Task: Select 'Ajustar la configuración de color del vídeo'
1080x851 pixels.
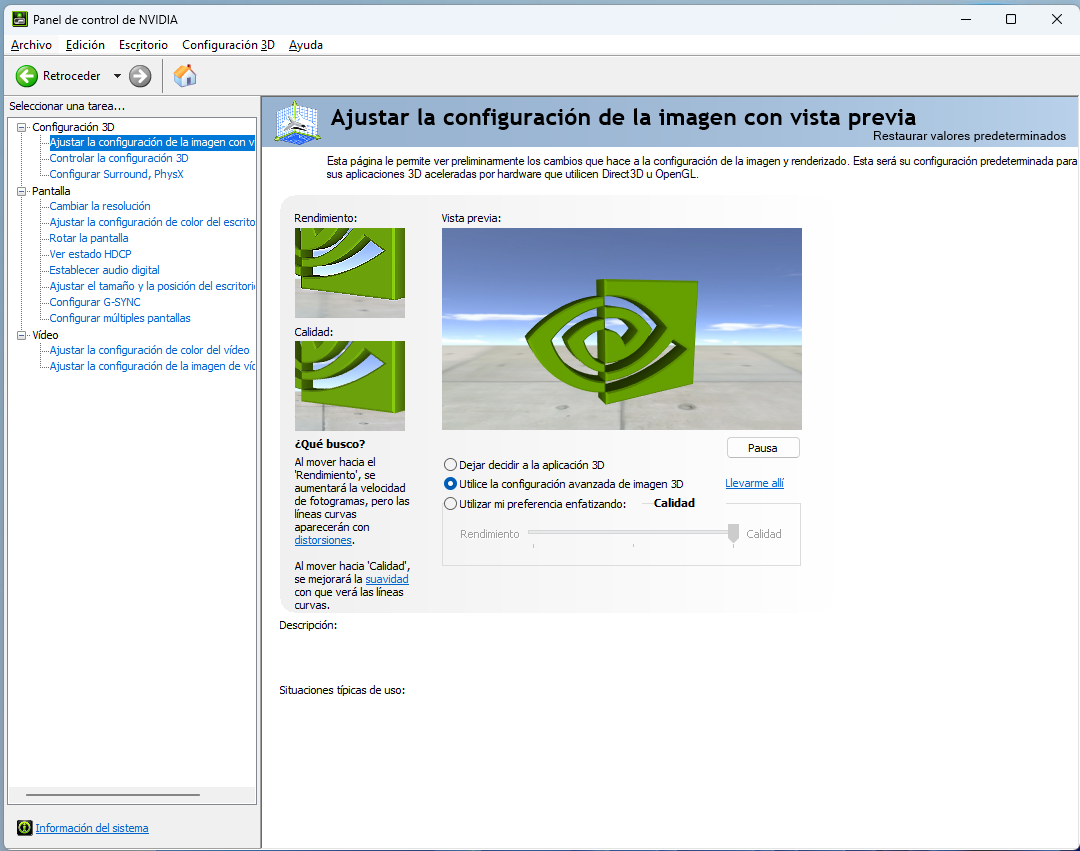Action: (149, 350)
